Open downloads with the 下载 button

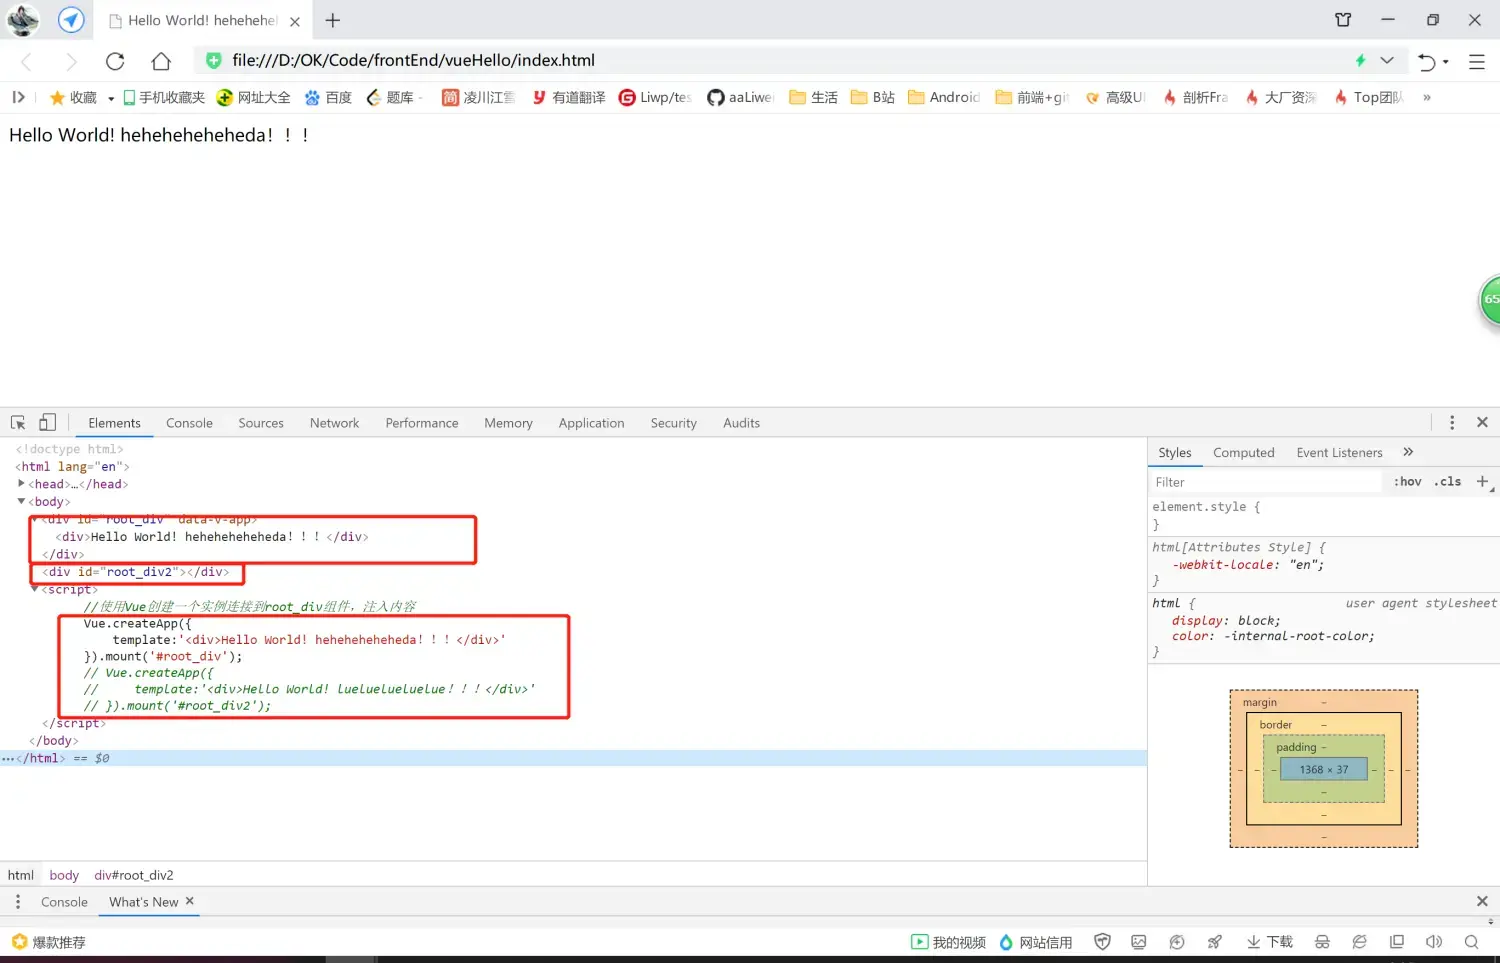pos(1269,942)
